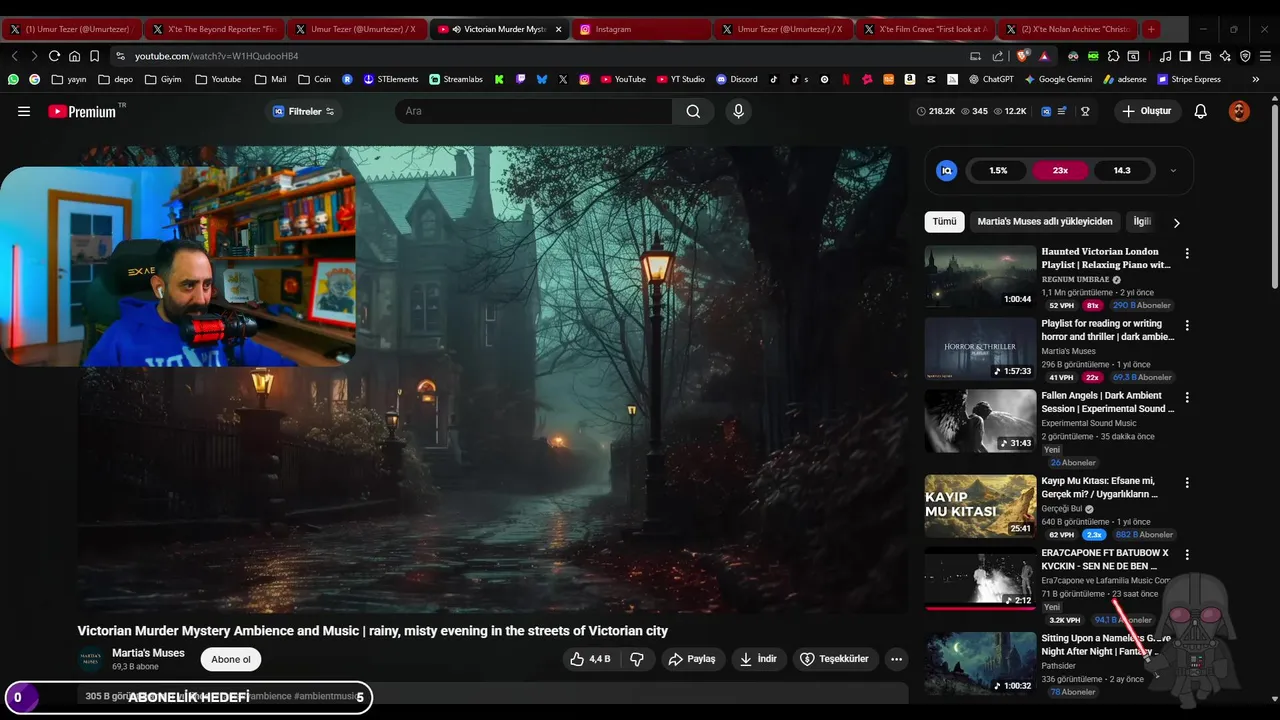
Task: Open the Giyim bookmarks folder
Action: click(x=163, y=79)
